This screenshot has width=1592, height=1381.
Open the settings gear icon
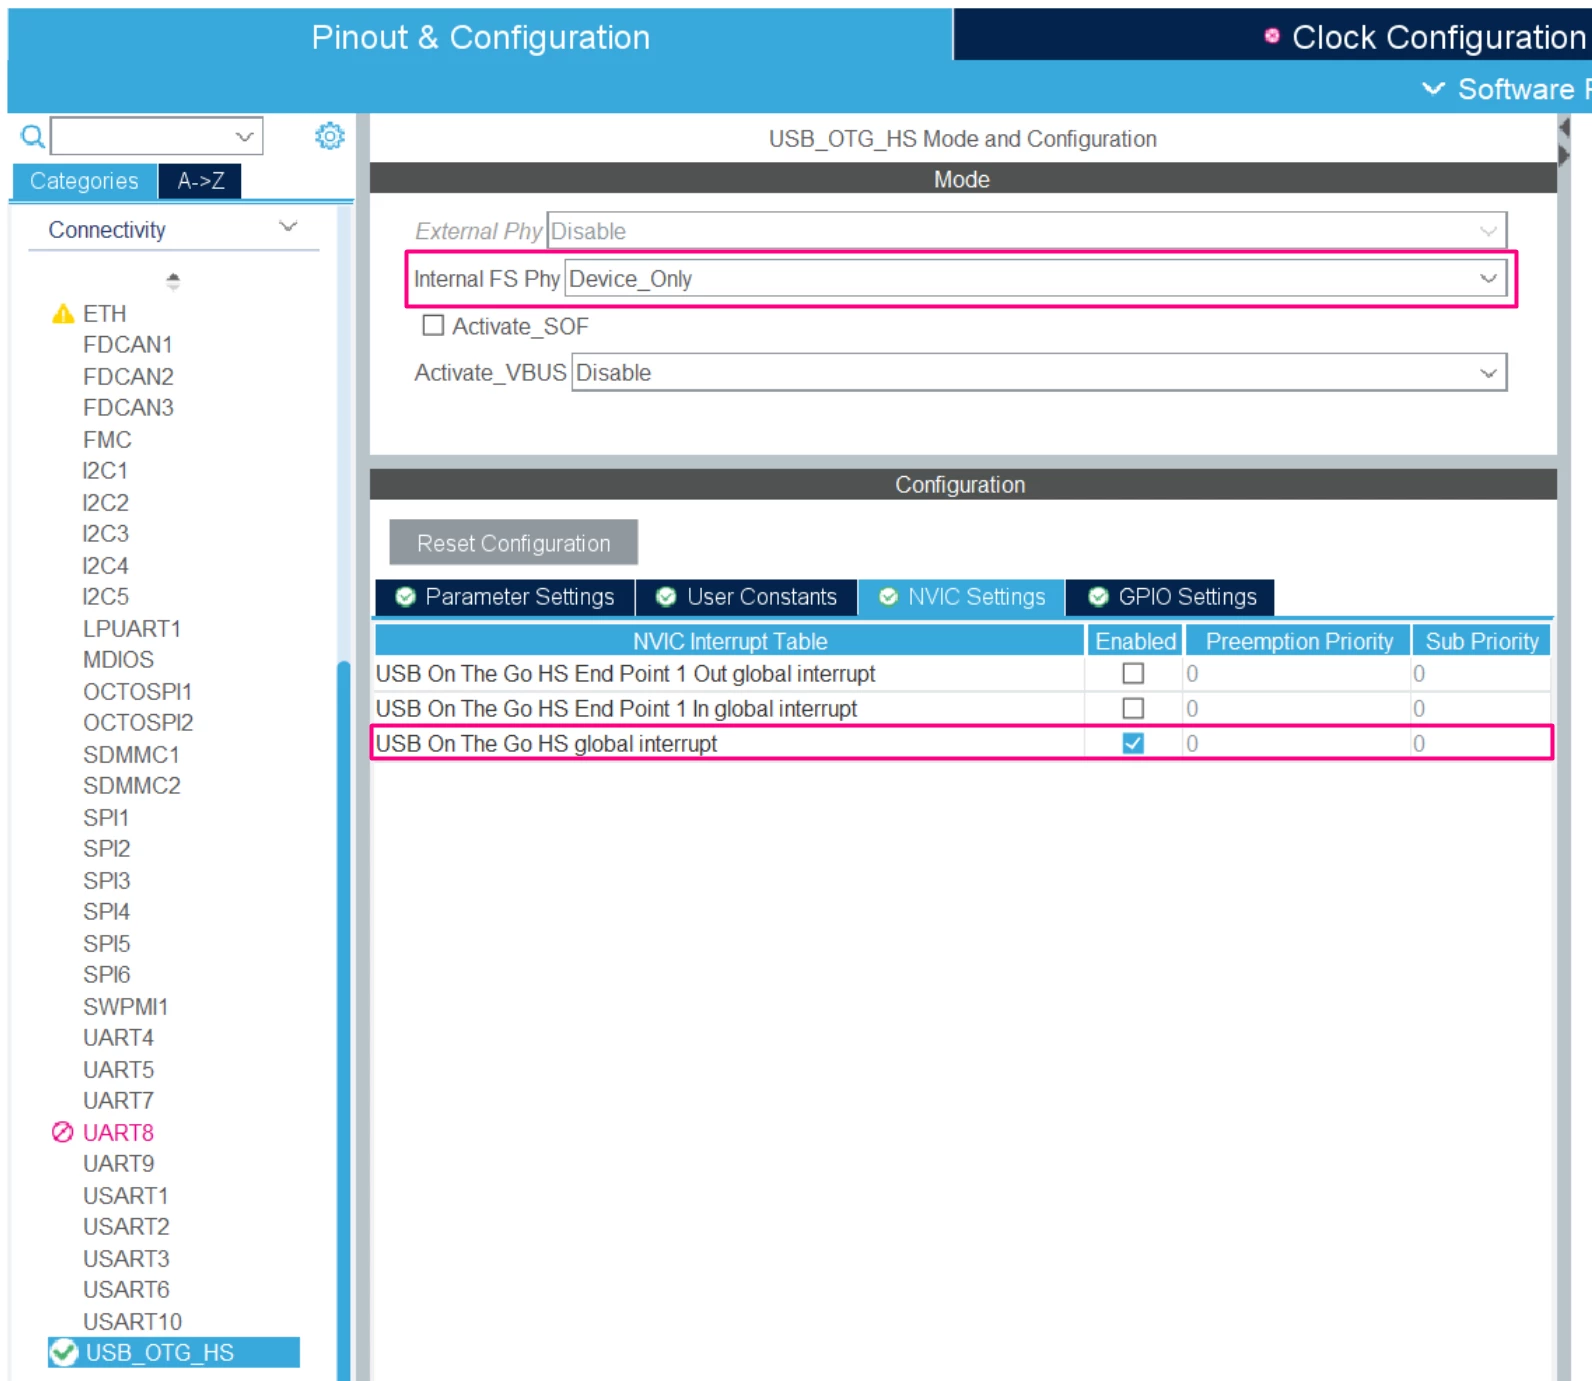329,136
